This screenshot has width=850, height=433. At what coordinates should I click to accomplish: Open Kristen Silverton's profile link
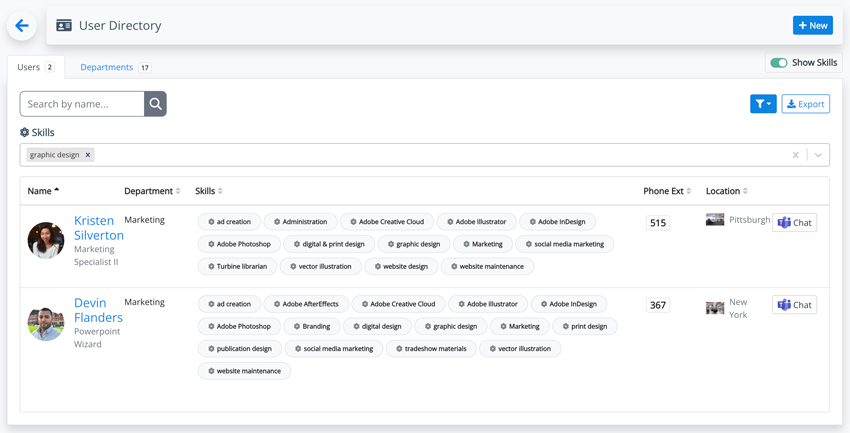point(98,228)
